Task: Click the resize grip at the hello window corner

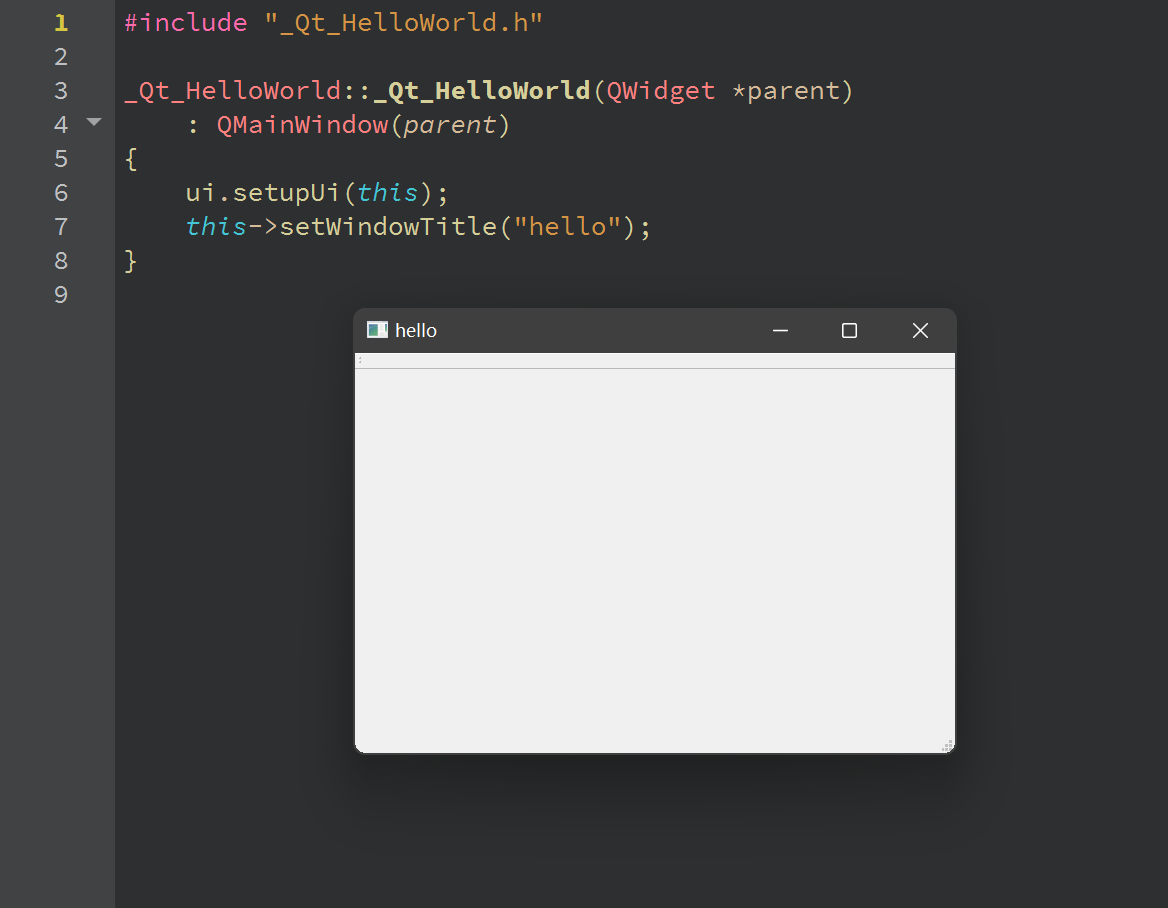Action: click(947, 744)
